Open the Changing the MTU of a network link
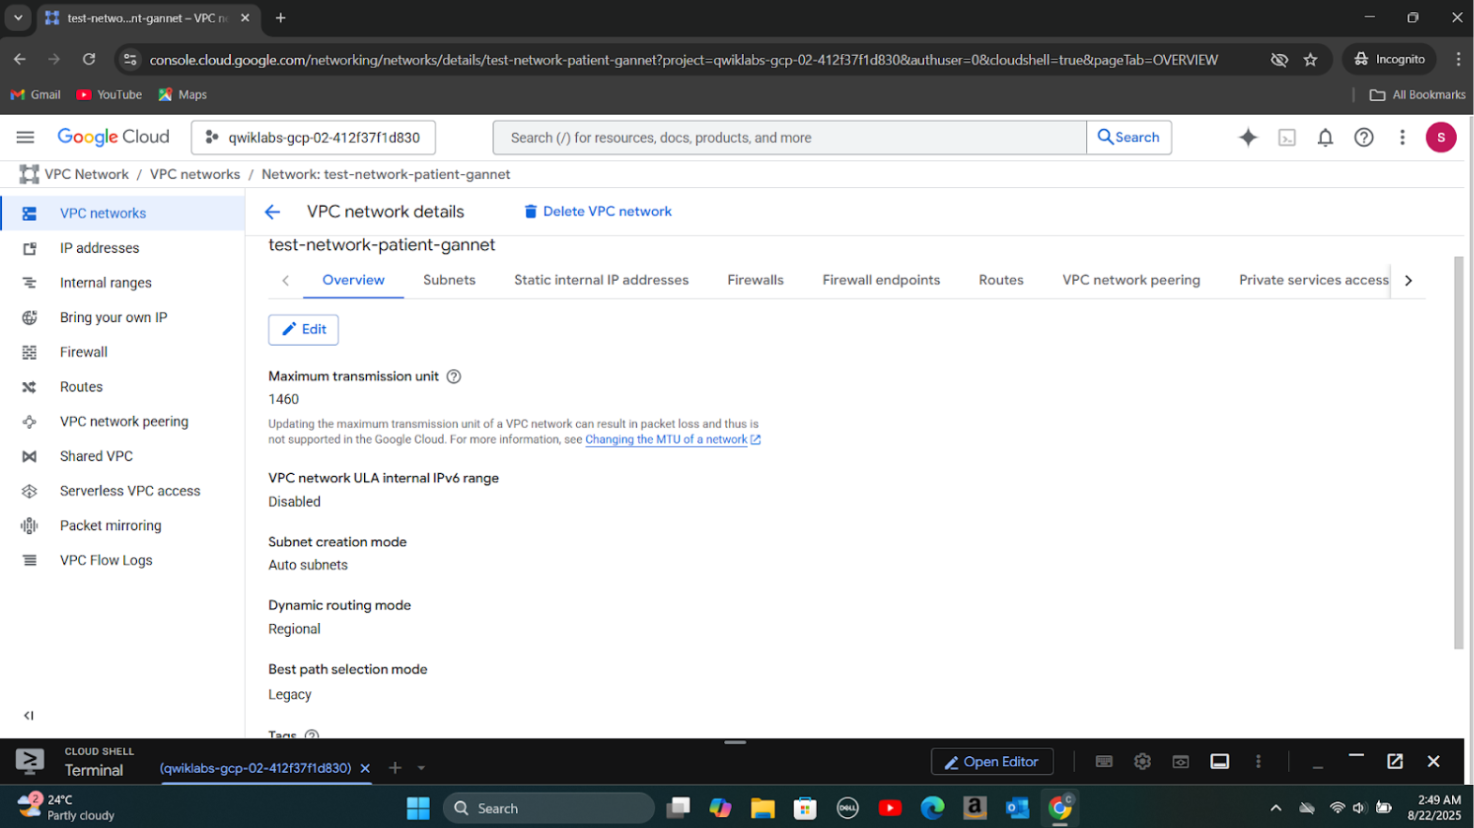 [666, 440]
